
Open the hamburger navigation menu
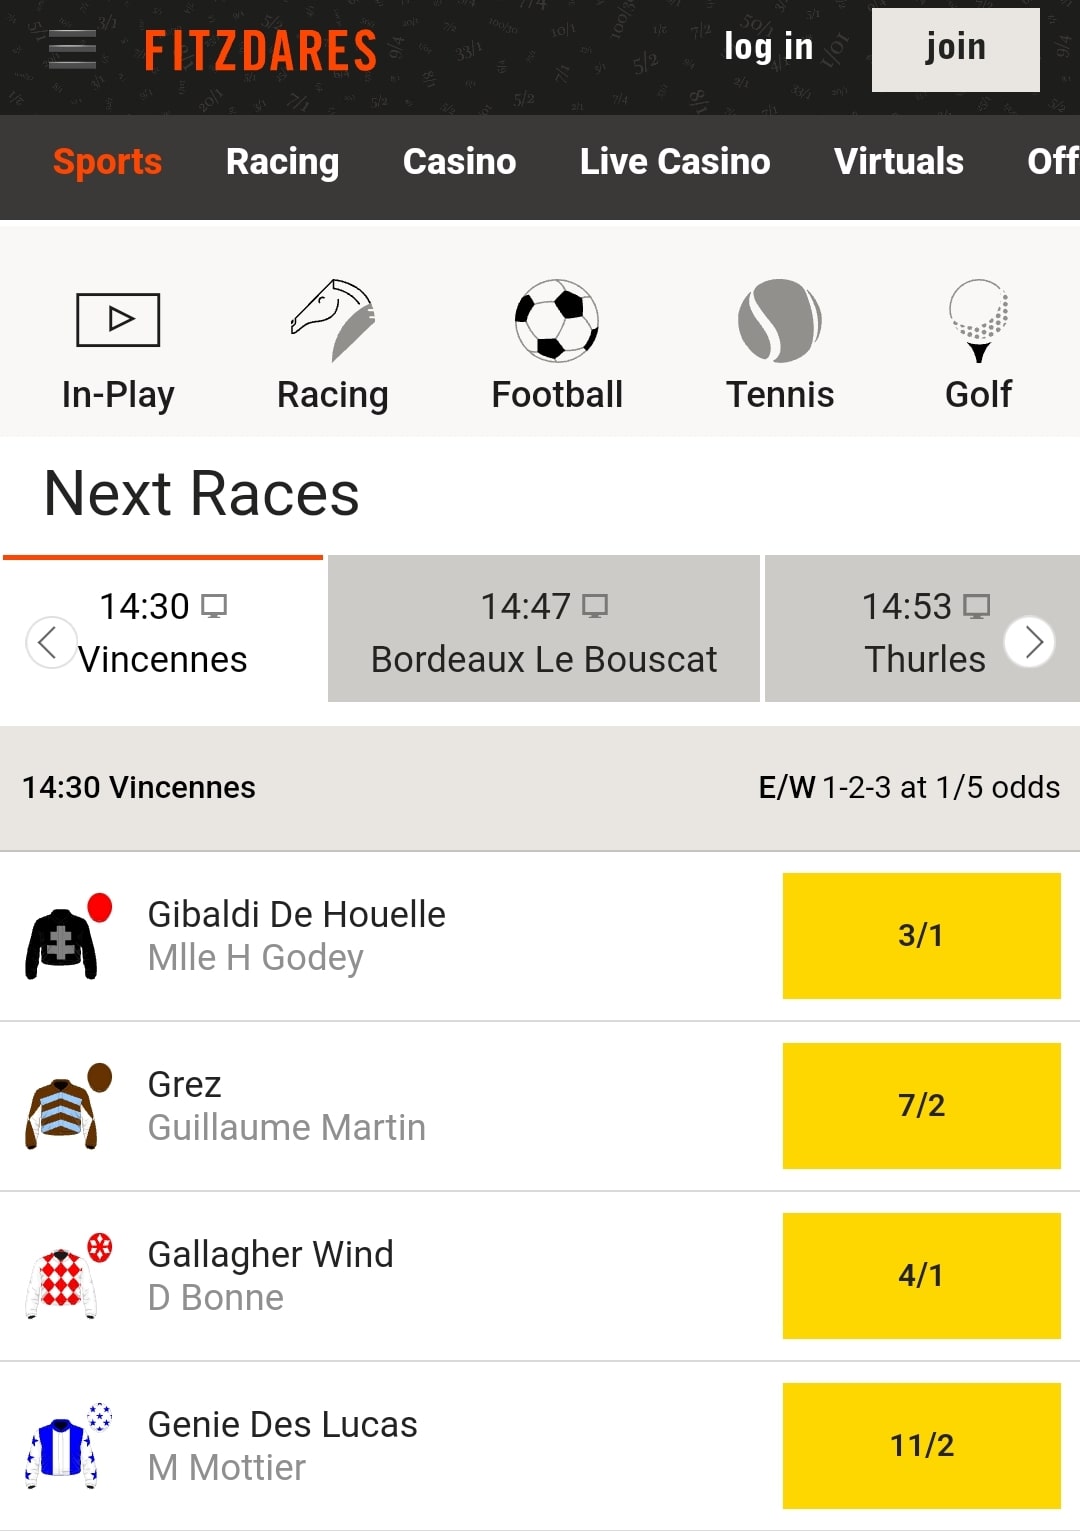(71, 48)
